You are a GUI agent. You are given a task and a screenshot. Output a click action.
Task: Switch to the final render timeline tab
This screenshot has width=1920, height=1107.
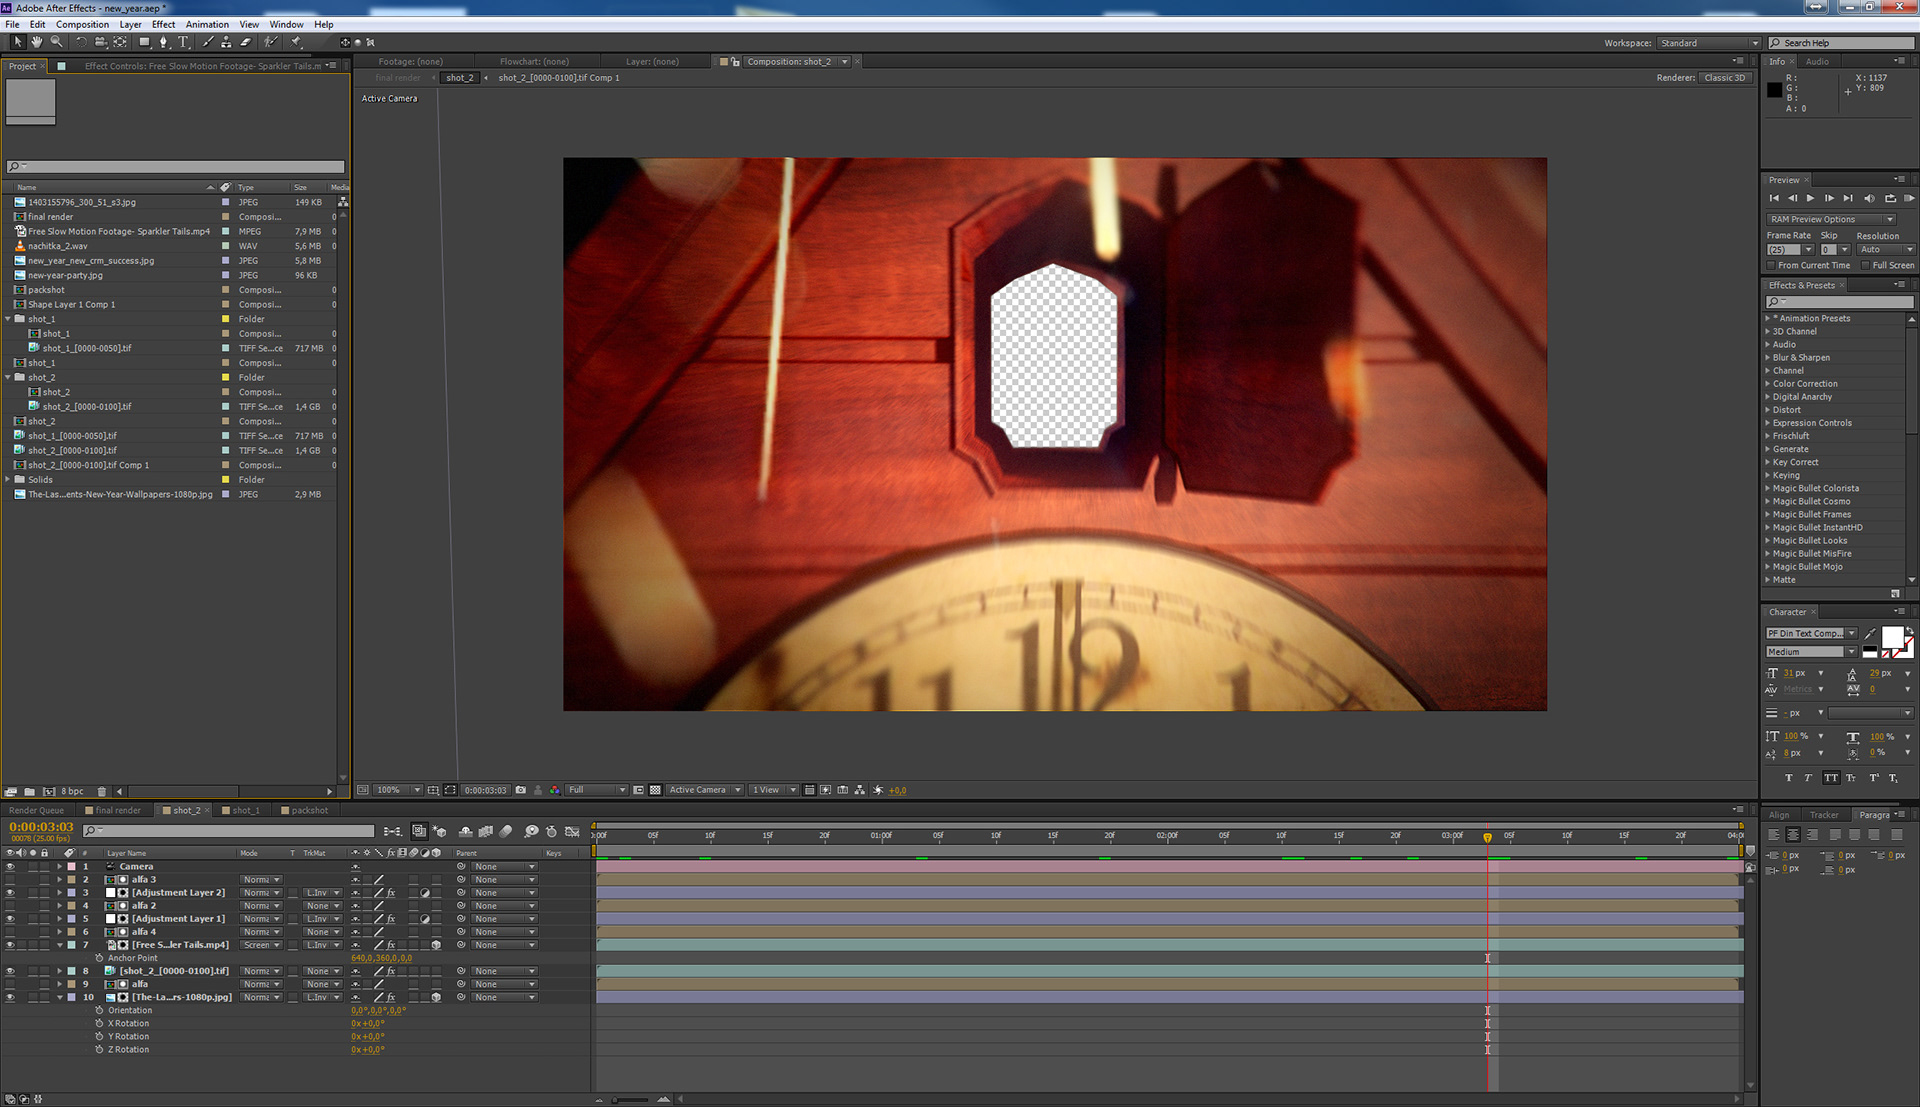pos(118,810)
